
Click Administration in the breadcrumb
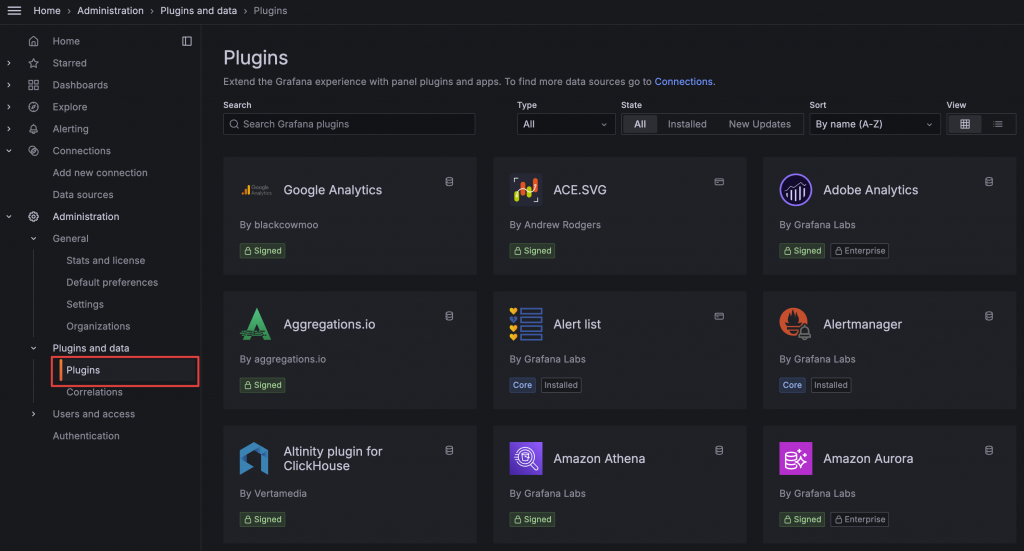pos(111,11)
